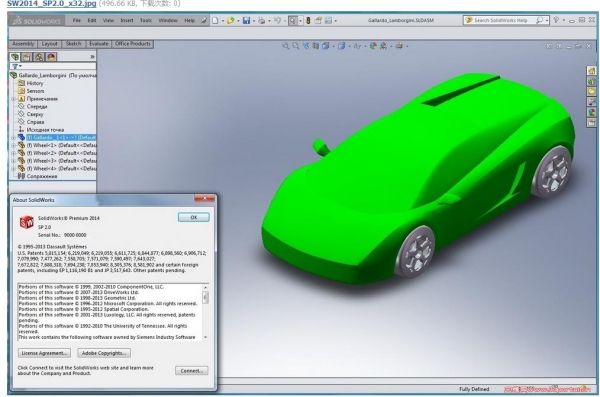The width and height of the screenshot is (600, 397).
Task: Open the File menu
Action: point(77,20)
